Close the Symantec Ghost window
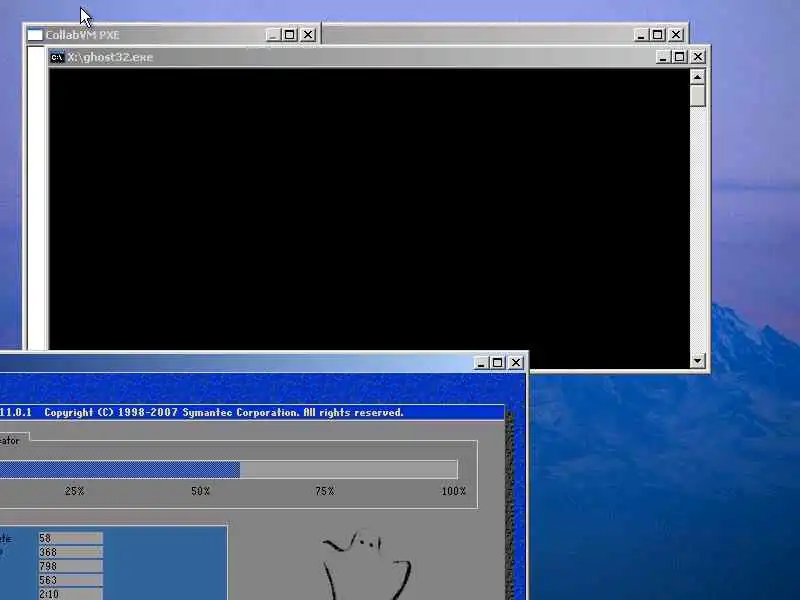This screenshot has height=600, width=800. [x=516, y=363]
